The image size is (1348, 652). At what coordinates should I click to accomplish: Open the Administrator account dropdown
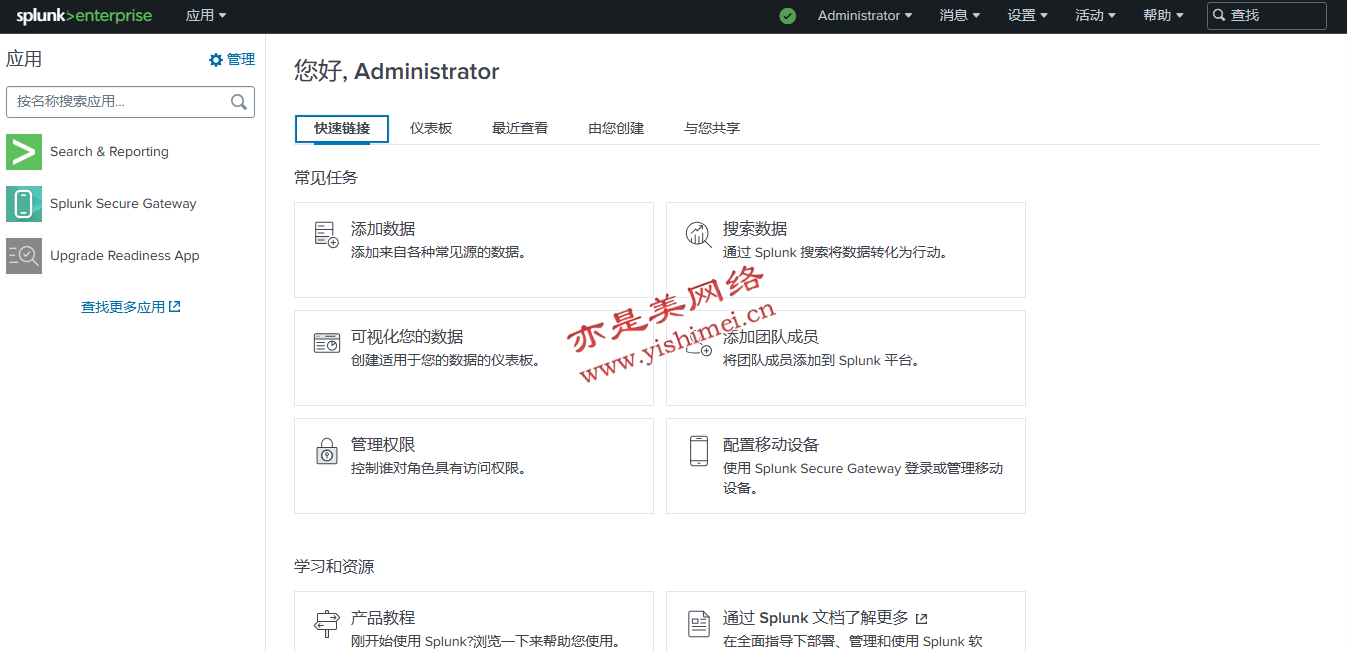[865, 16]
